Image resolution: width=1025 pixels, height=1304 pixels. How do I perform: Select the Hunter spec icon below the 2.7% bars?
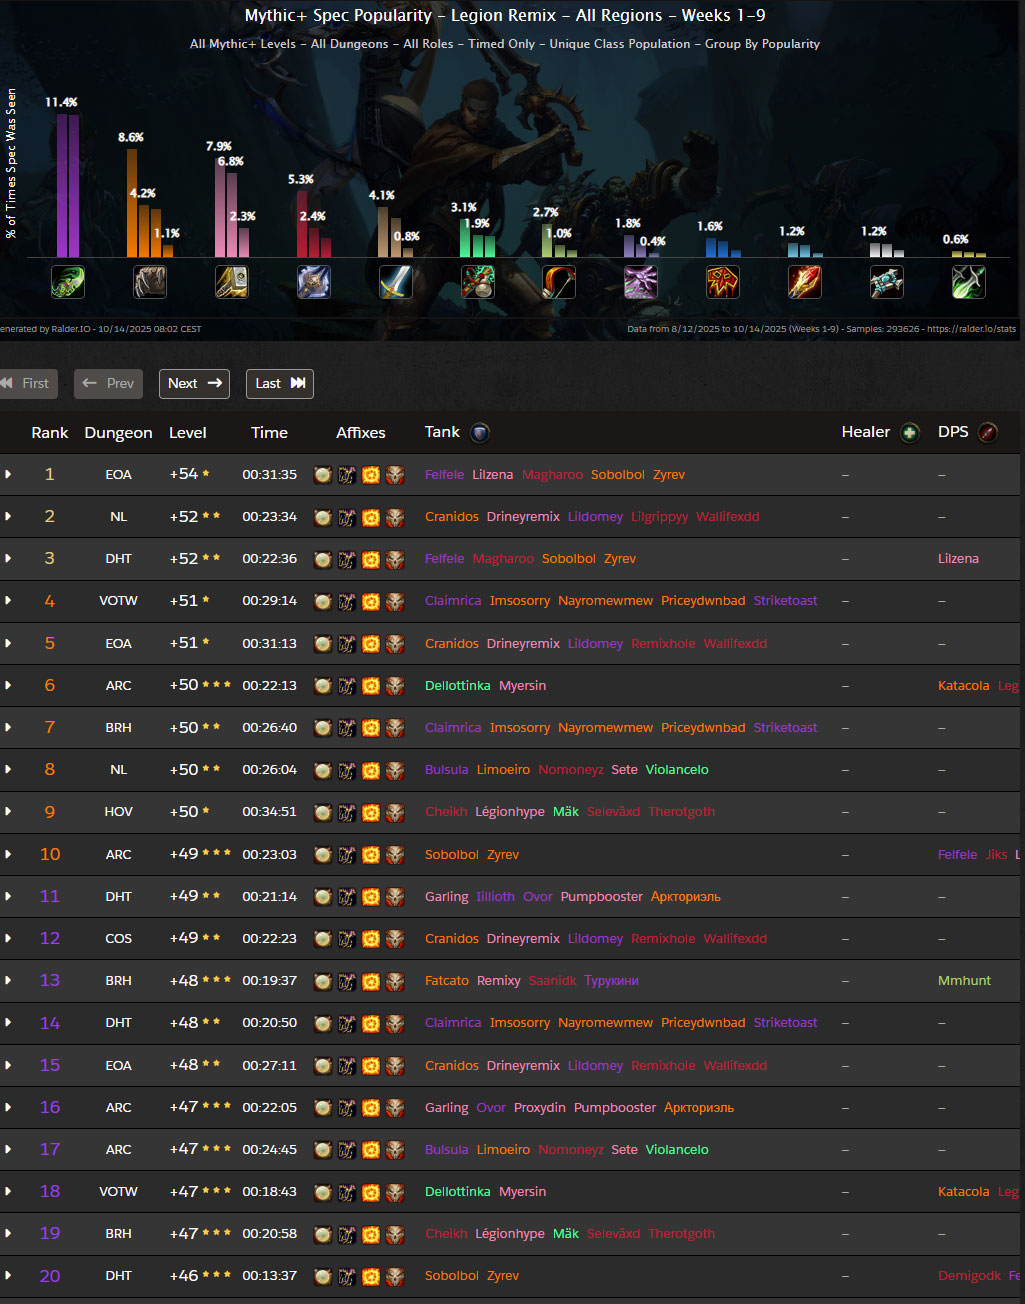pyautogui.click(x=559, y=282)
